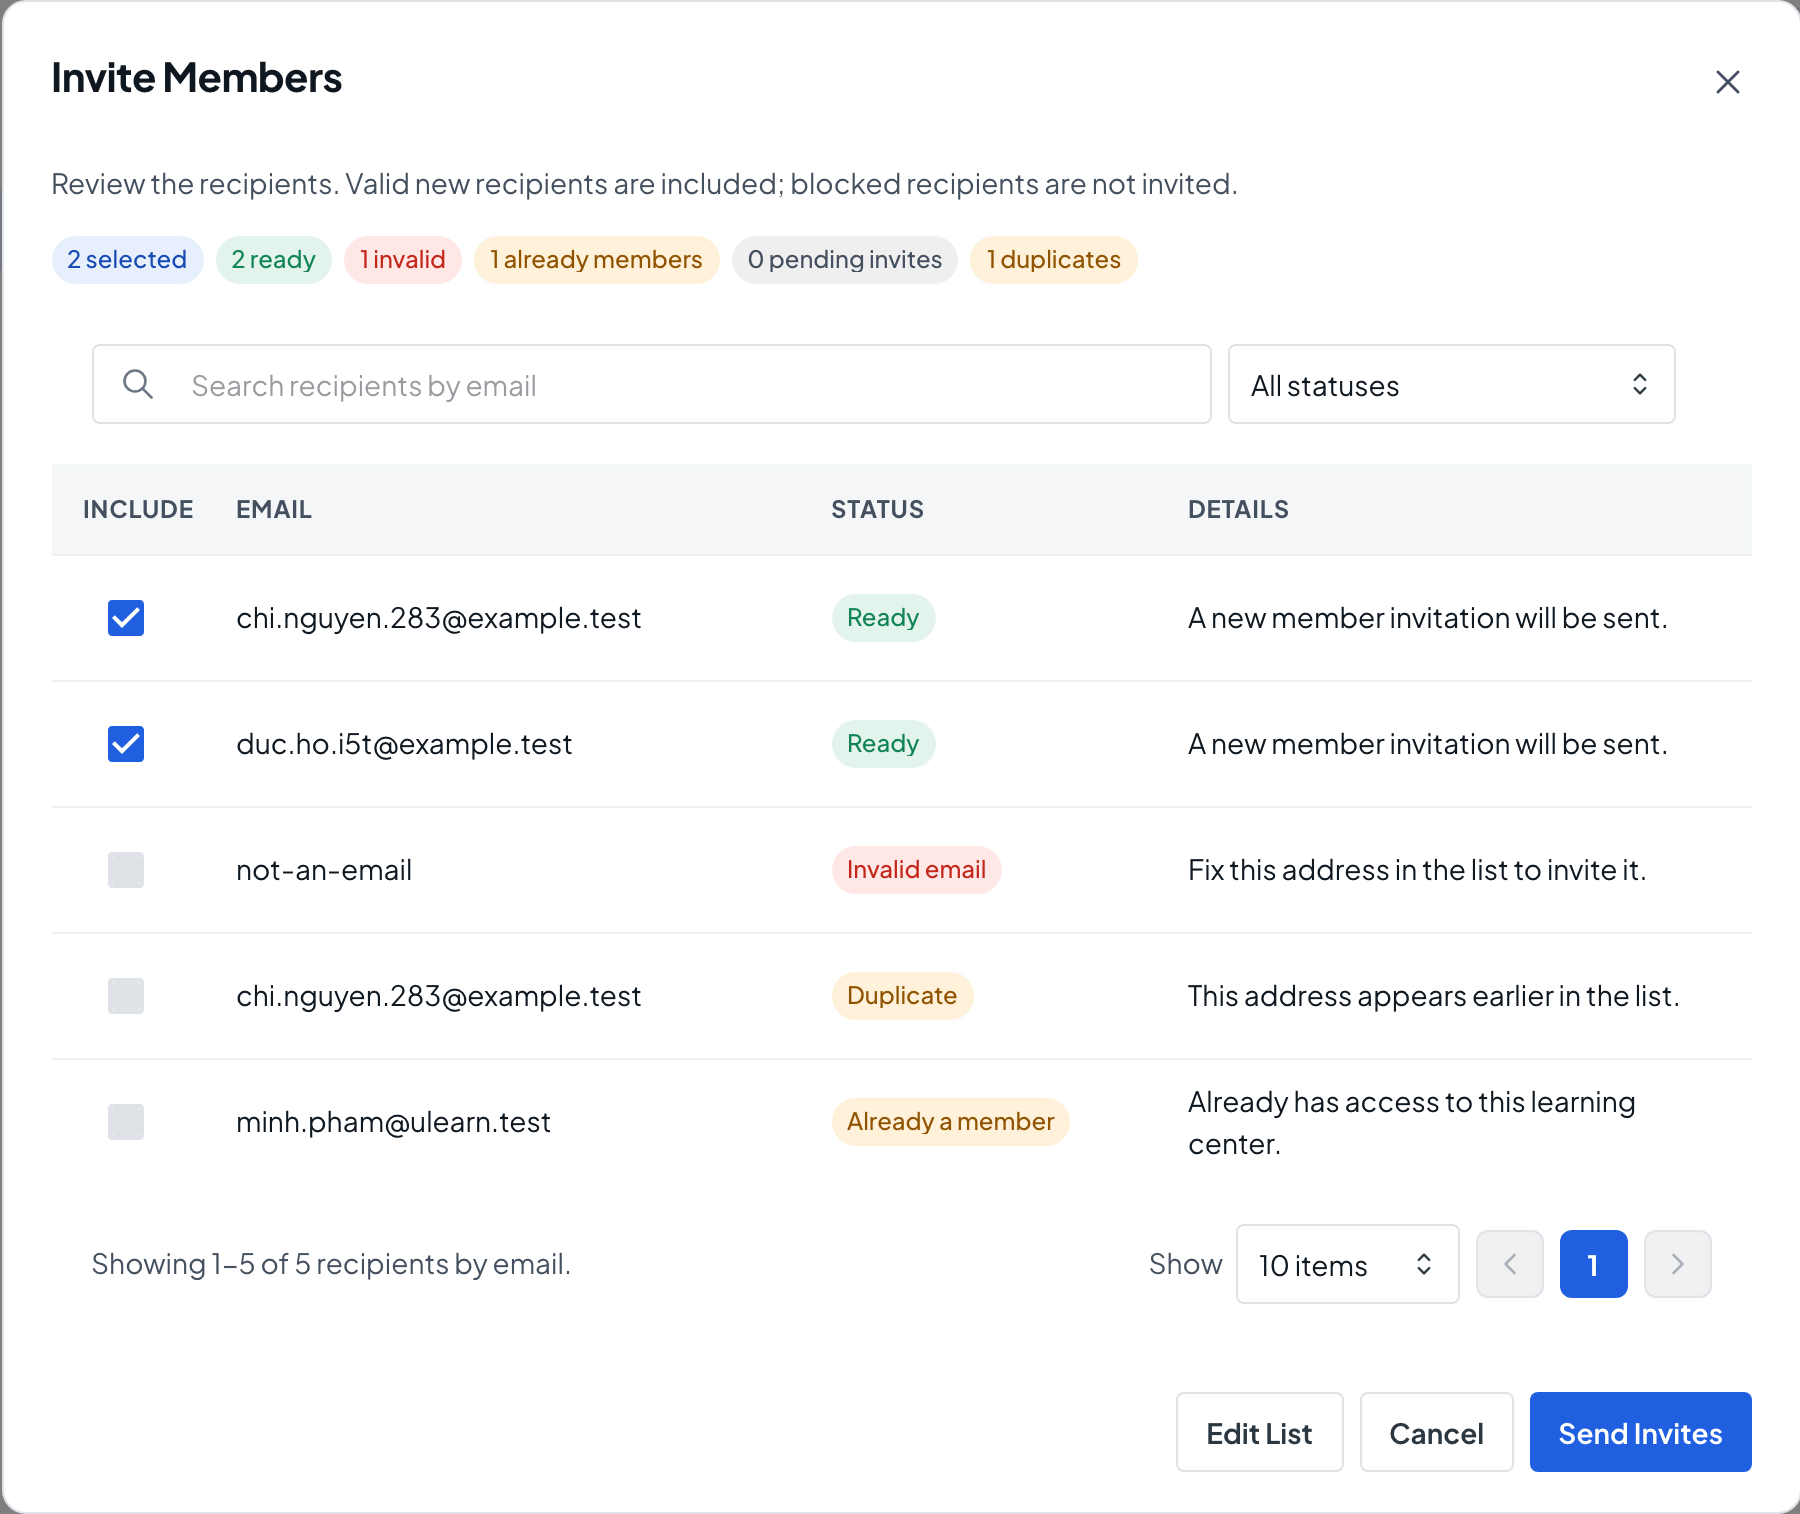The height and width of the screenshot is (1514, 1800).
Task: Click the STATUS column header
Action: [877, 509]
